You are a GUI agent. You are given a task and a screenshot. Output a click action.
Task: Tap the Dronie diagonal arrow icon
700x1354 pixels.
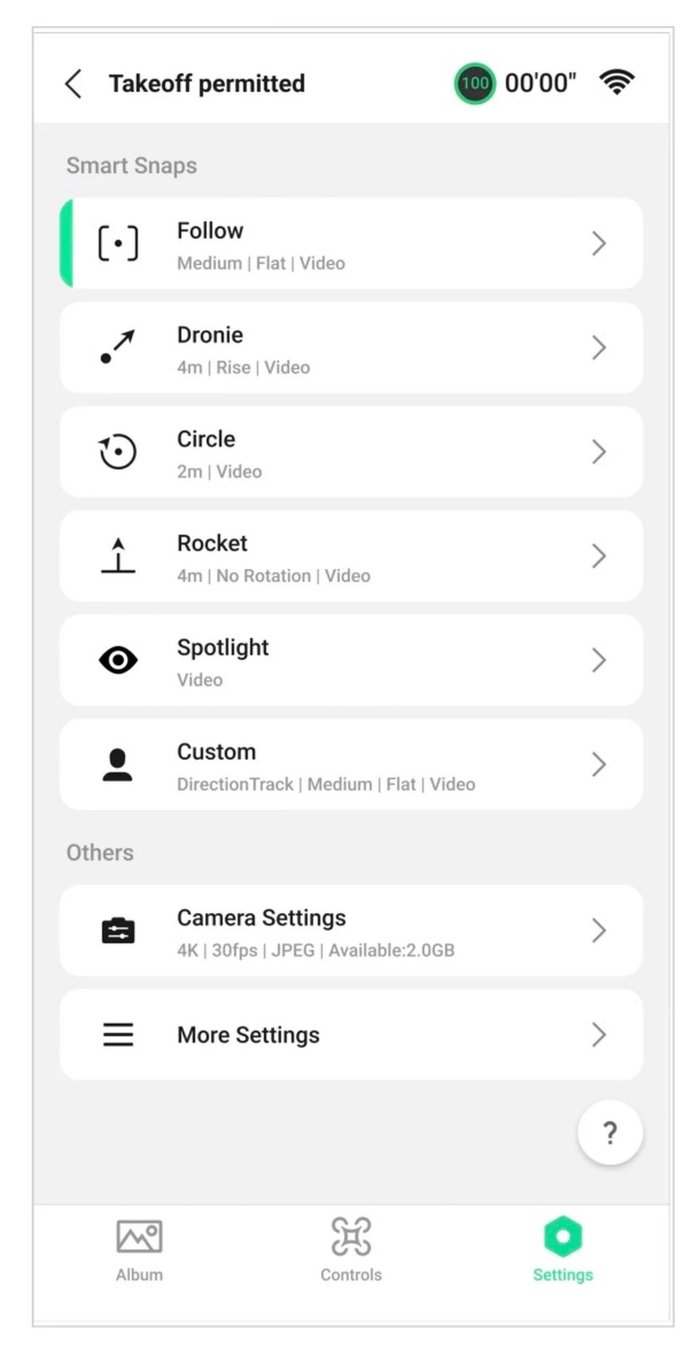118,347
